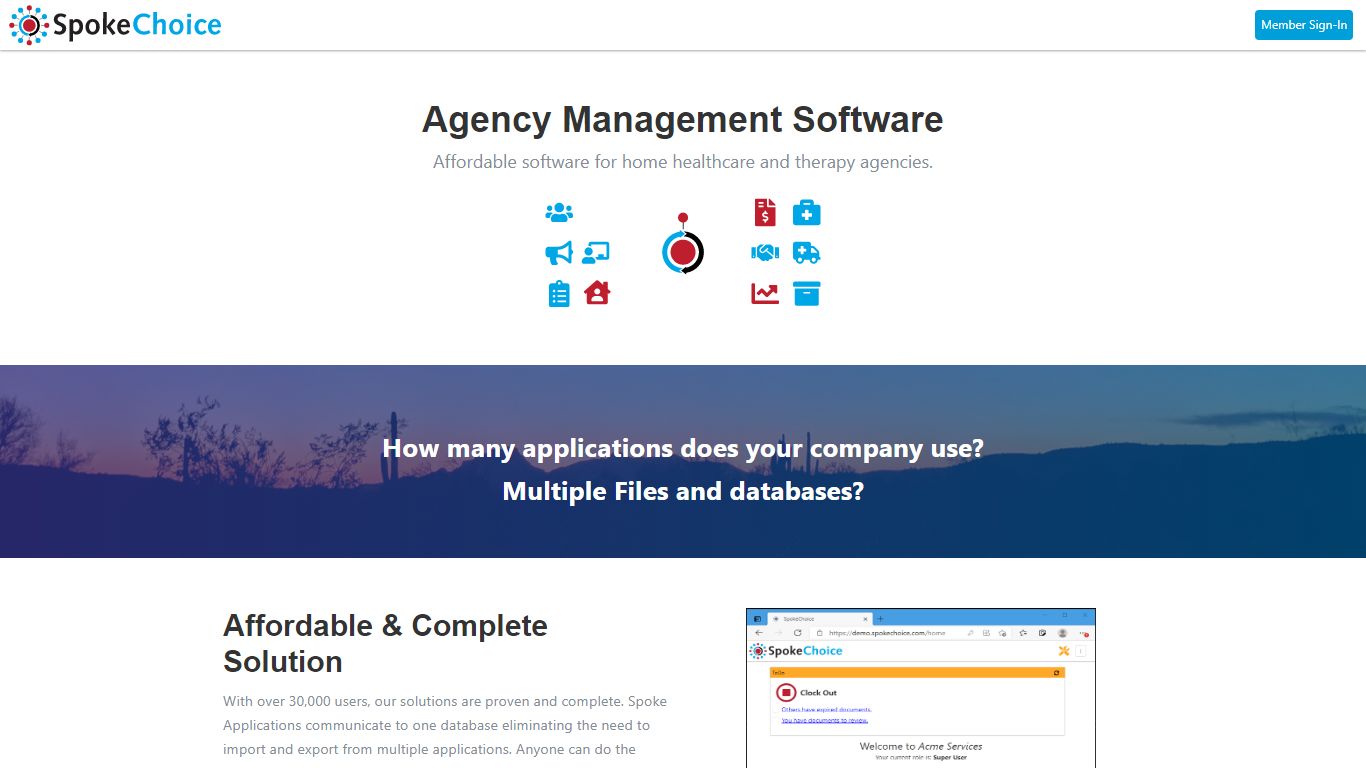Screen dimensions: 1366x768
Task: Click the Clock Out icon in the screenshot
Action: [x=786, y=692]
